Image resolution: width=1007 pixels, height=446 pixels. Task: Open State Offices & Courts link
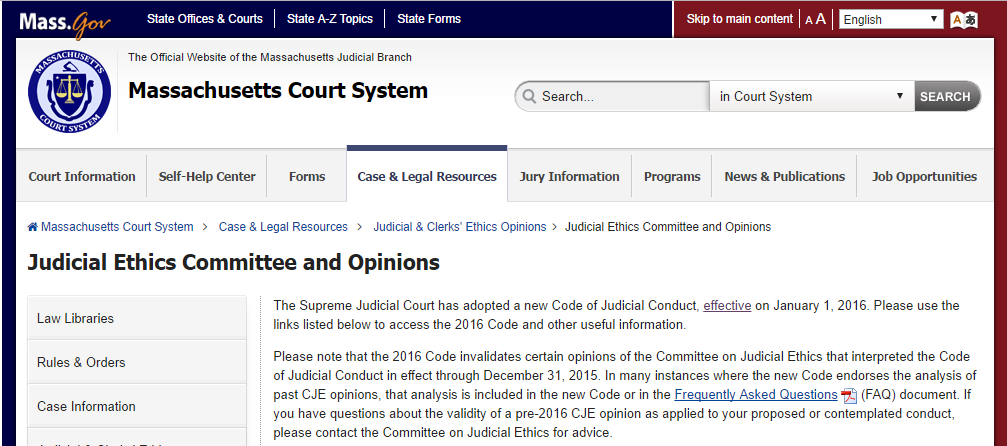click(x=205, y=19)
